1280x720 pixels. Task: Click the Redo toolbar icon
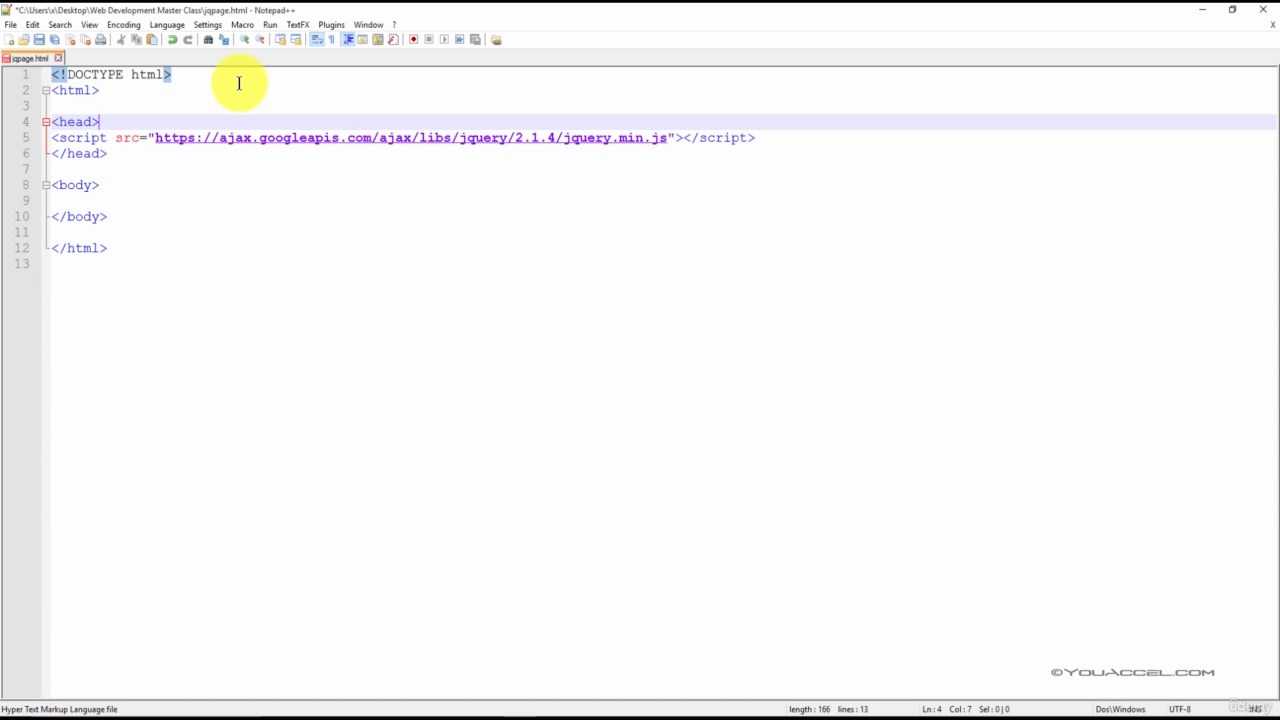click(x=187, y=40)
